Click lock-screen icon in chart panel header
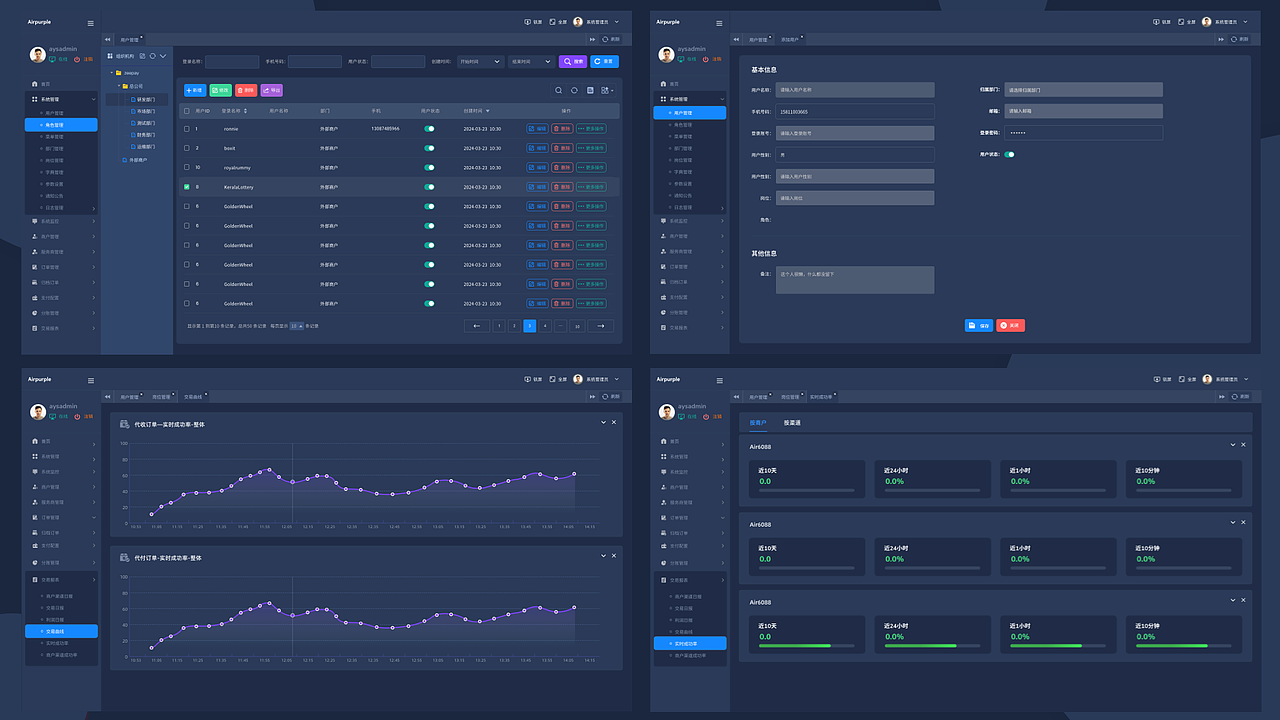Image resolution: width=1280 pixels, height=720 pixels. click(528, 379)
